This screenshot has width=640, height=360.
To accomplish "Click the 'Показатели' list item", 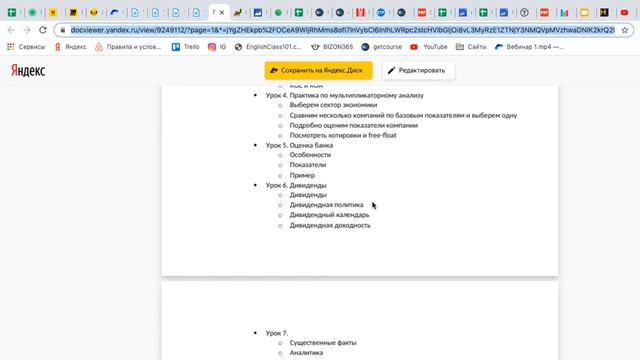I will point(308,165).
